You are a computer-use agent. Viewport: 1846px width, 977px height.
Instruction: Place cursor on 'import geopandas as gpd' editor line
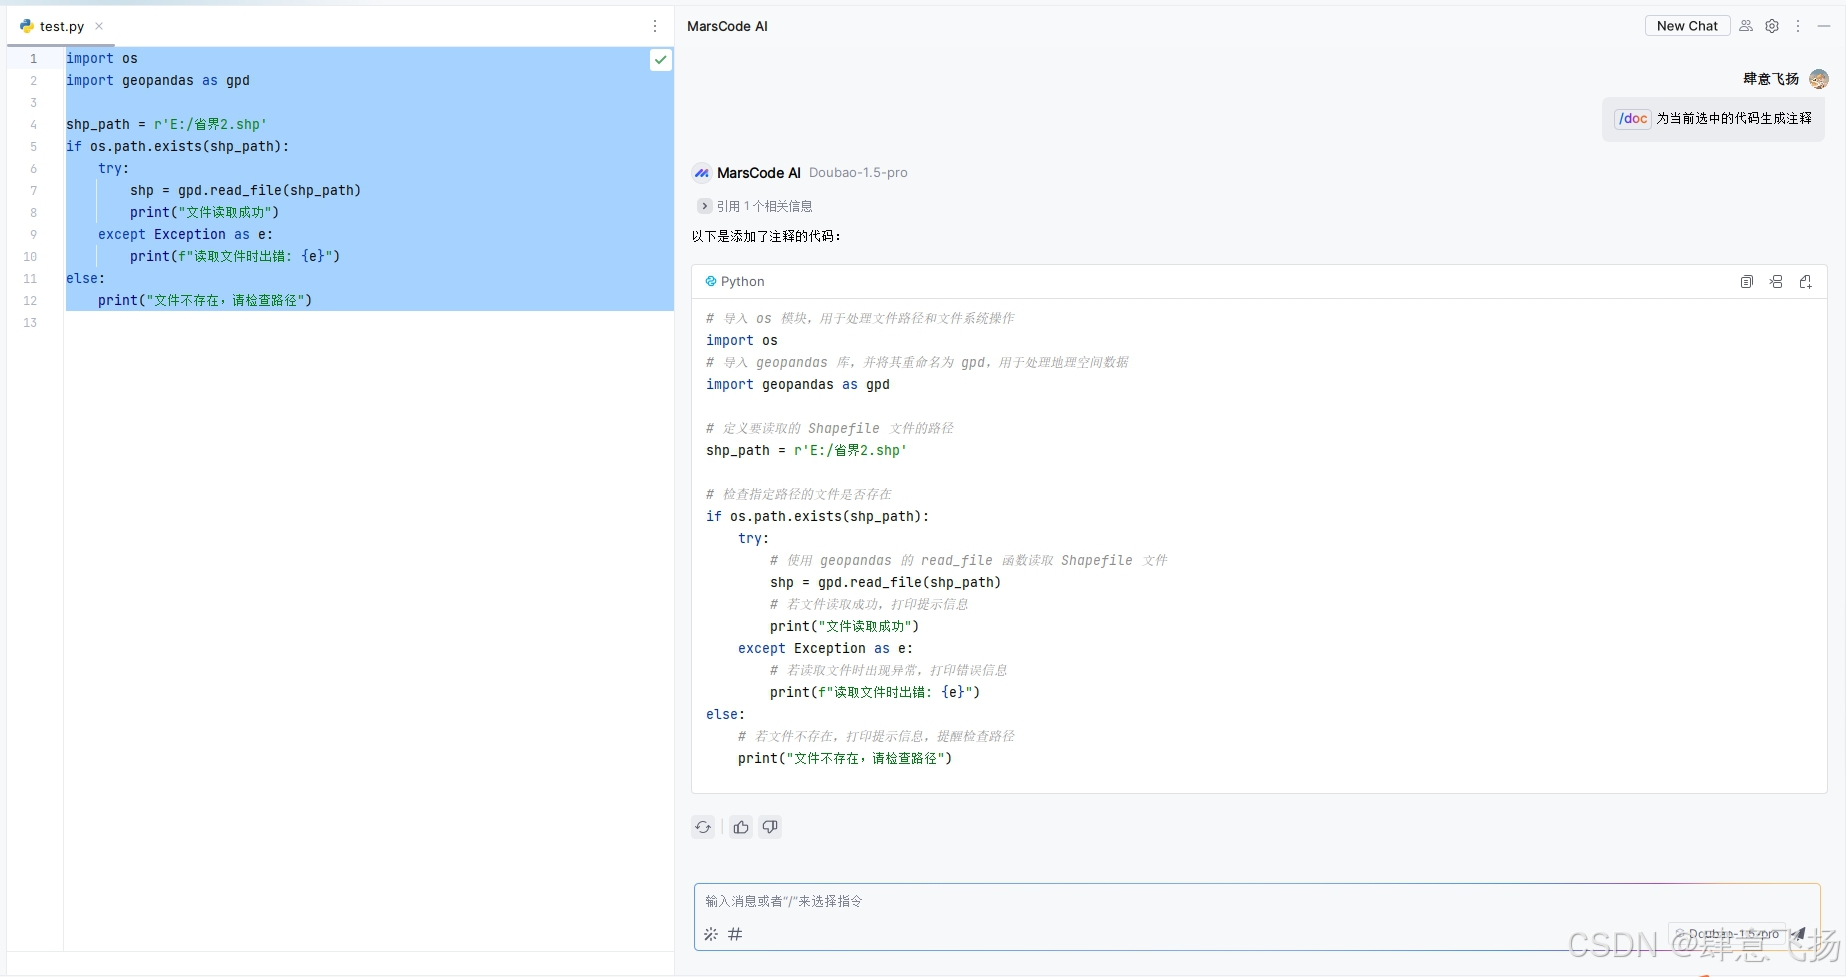pyautogui.click(x=158, y=81)
